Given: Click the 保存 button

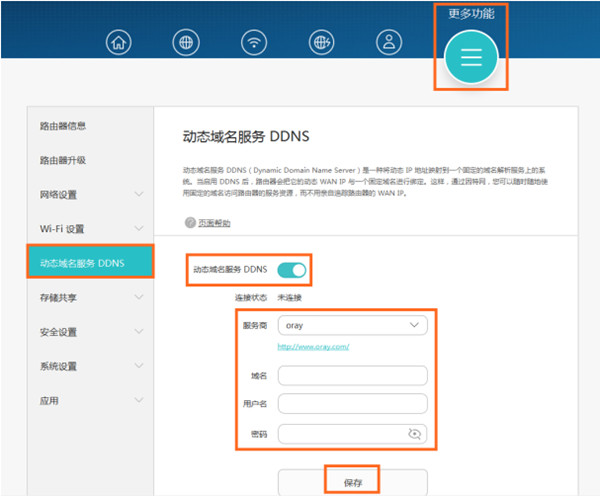Looking at the screenshot, I should click(352, 482).
